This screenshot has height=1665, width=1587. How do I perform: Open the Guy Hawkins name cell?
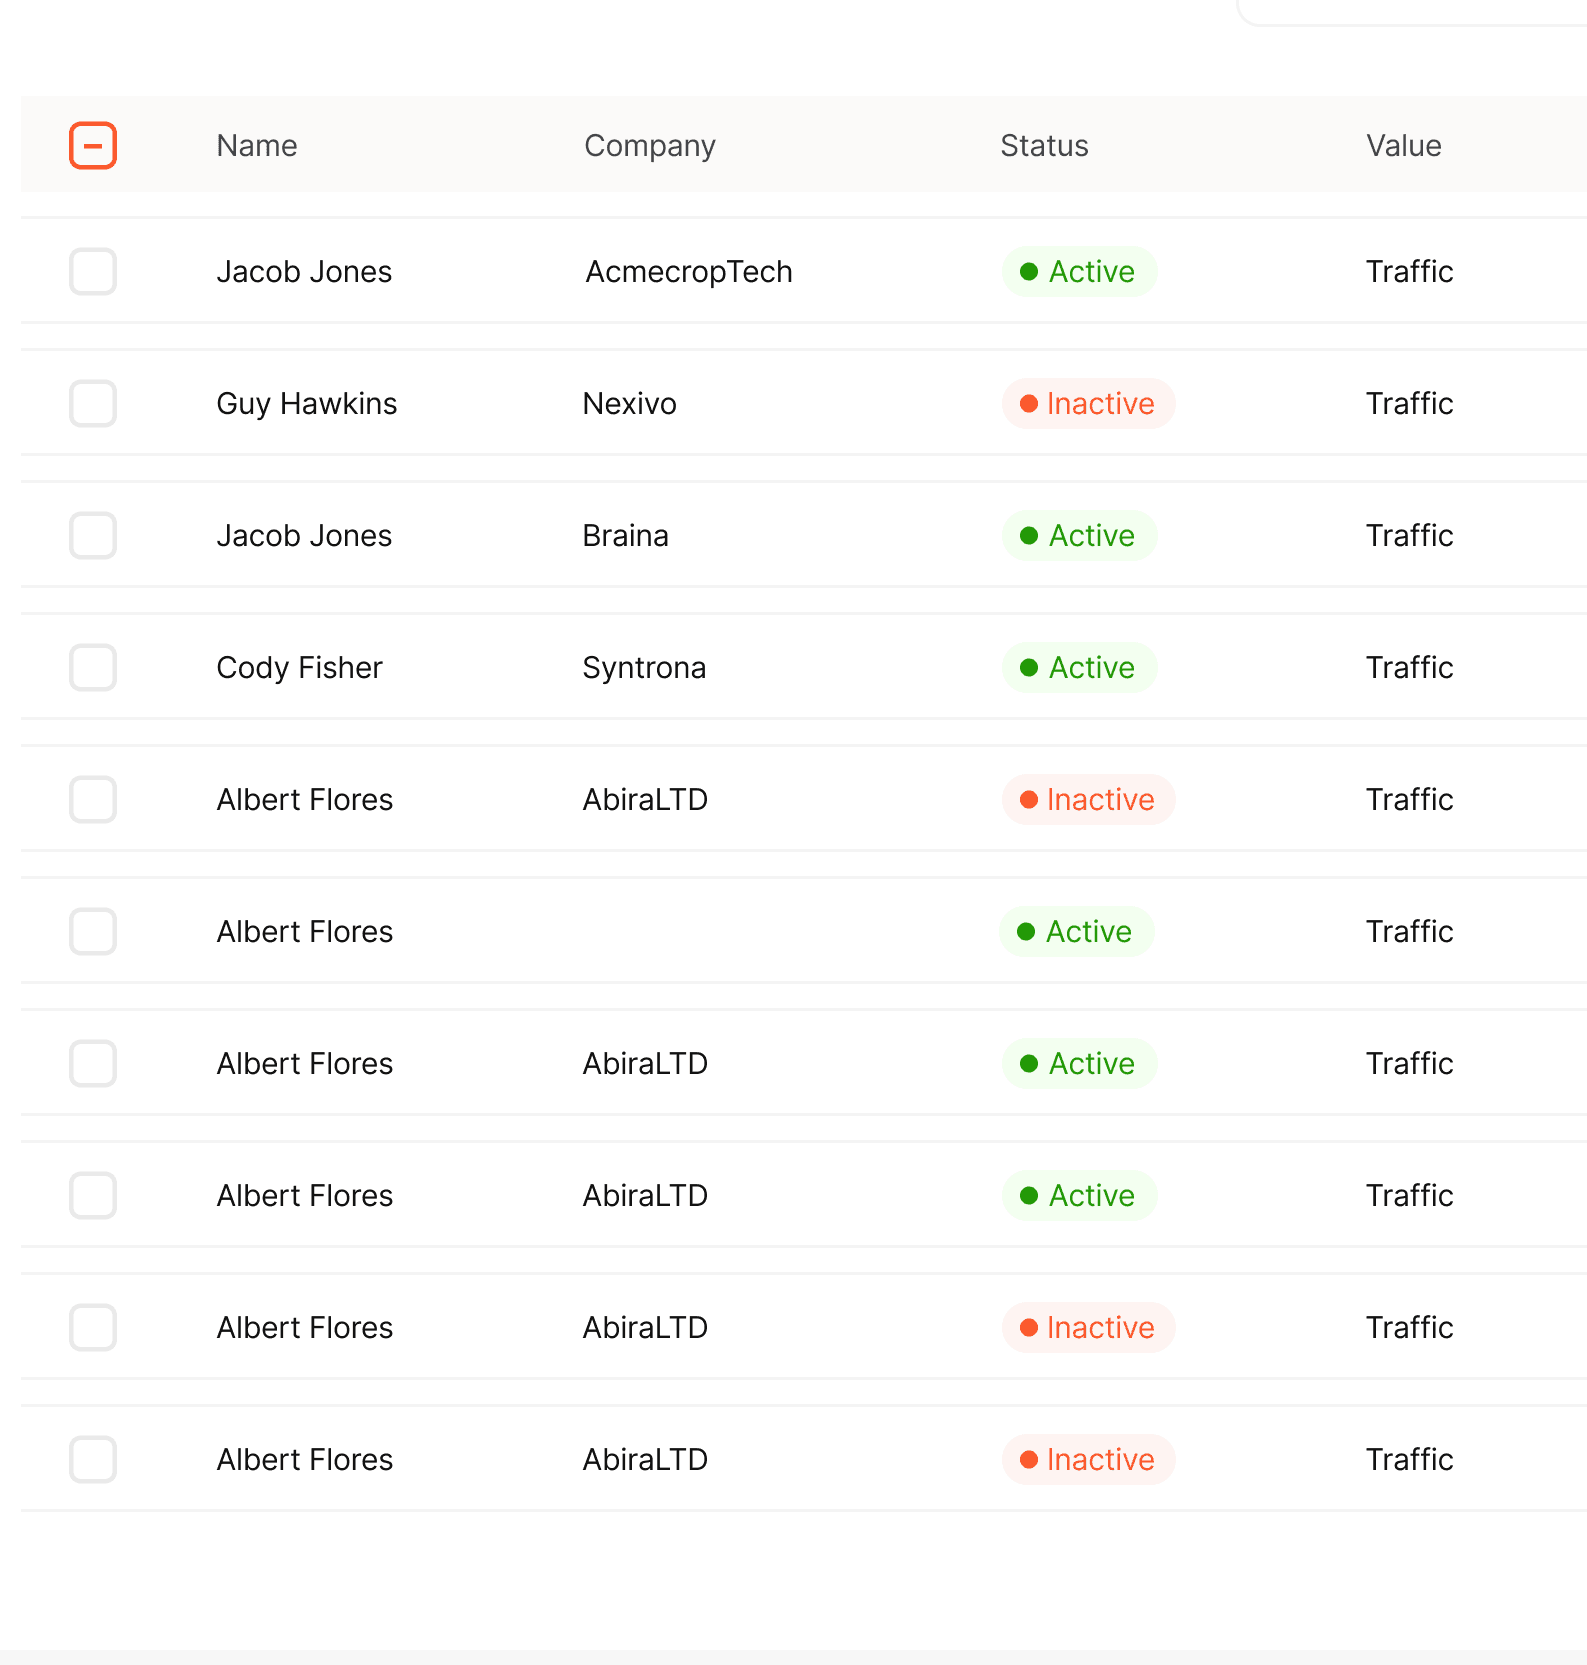[306, 404]
